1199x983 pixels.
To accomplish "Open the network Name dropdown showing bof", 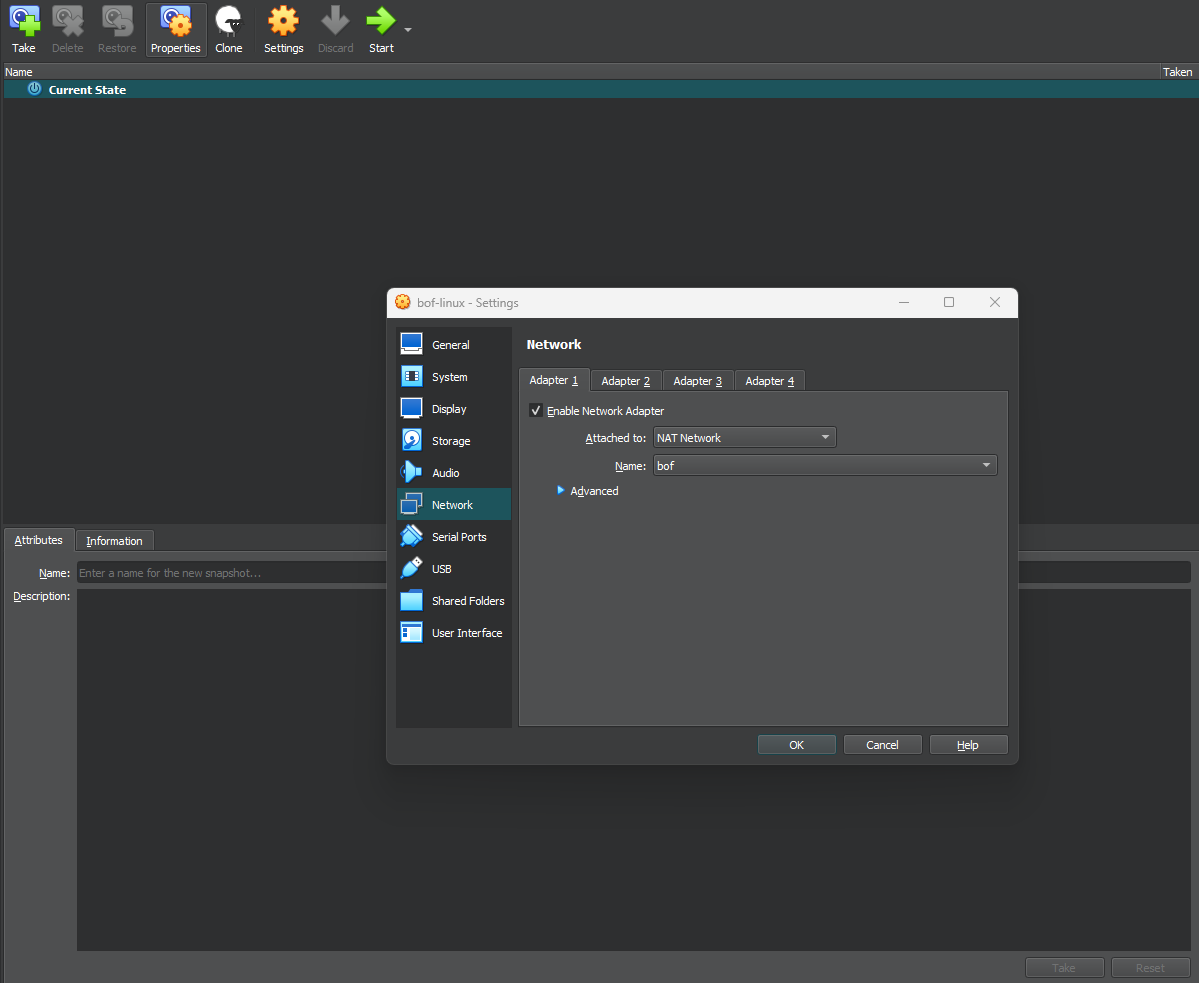I will point(824,466).
